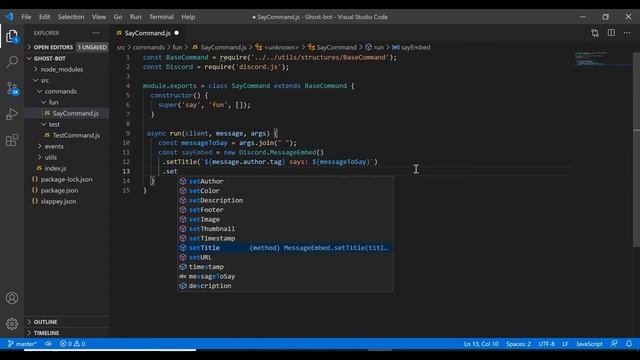Open the Go menu
Viewport: 640px width, 360px height.
118,17
